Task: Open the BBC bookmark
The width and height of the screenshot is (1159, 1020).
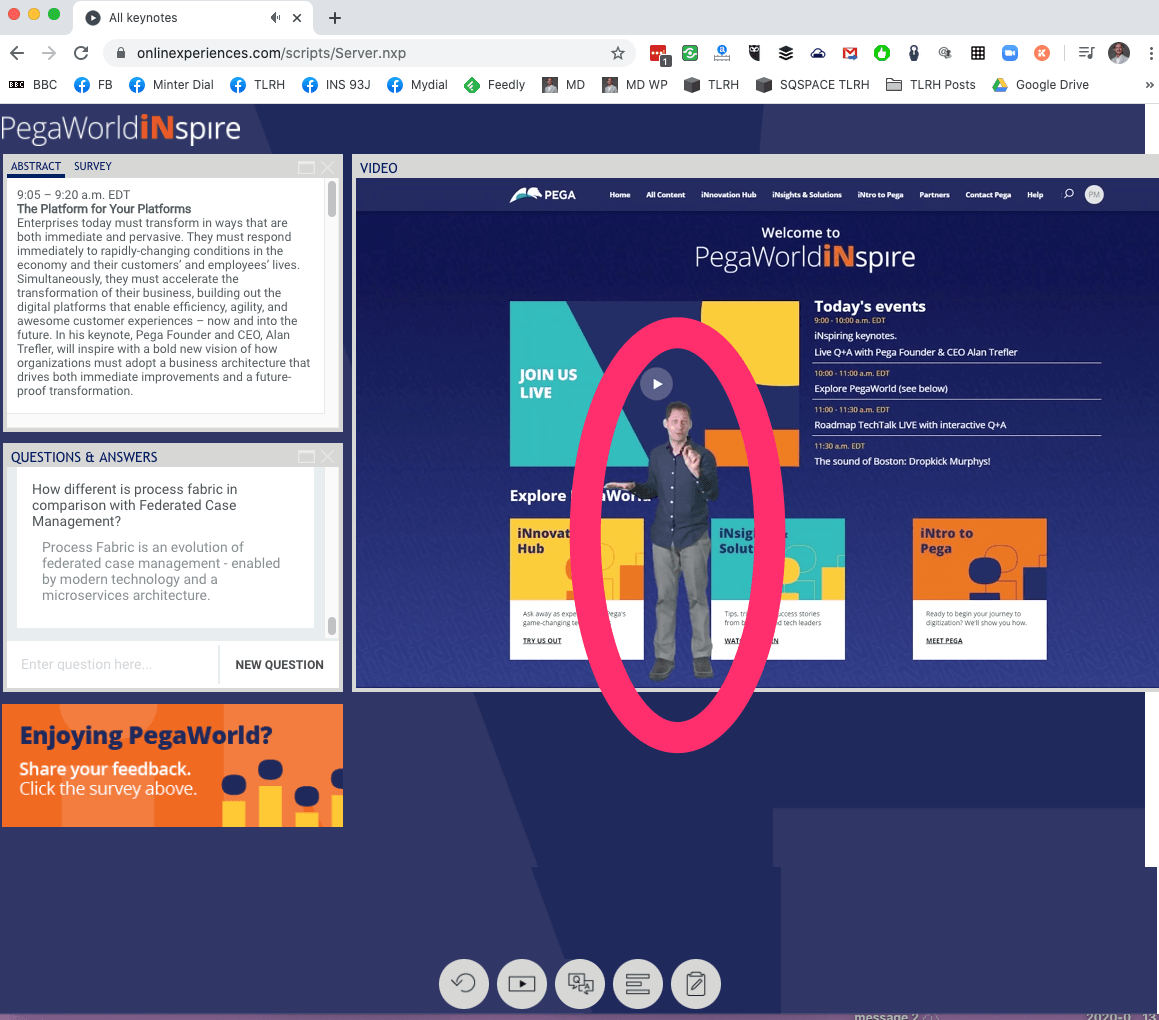Action: click(x=33, y=85)
